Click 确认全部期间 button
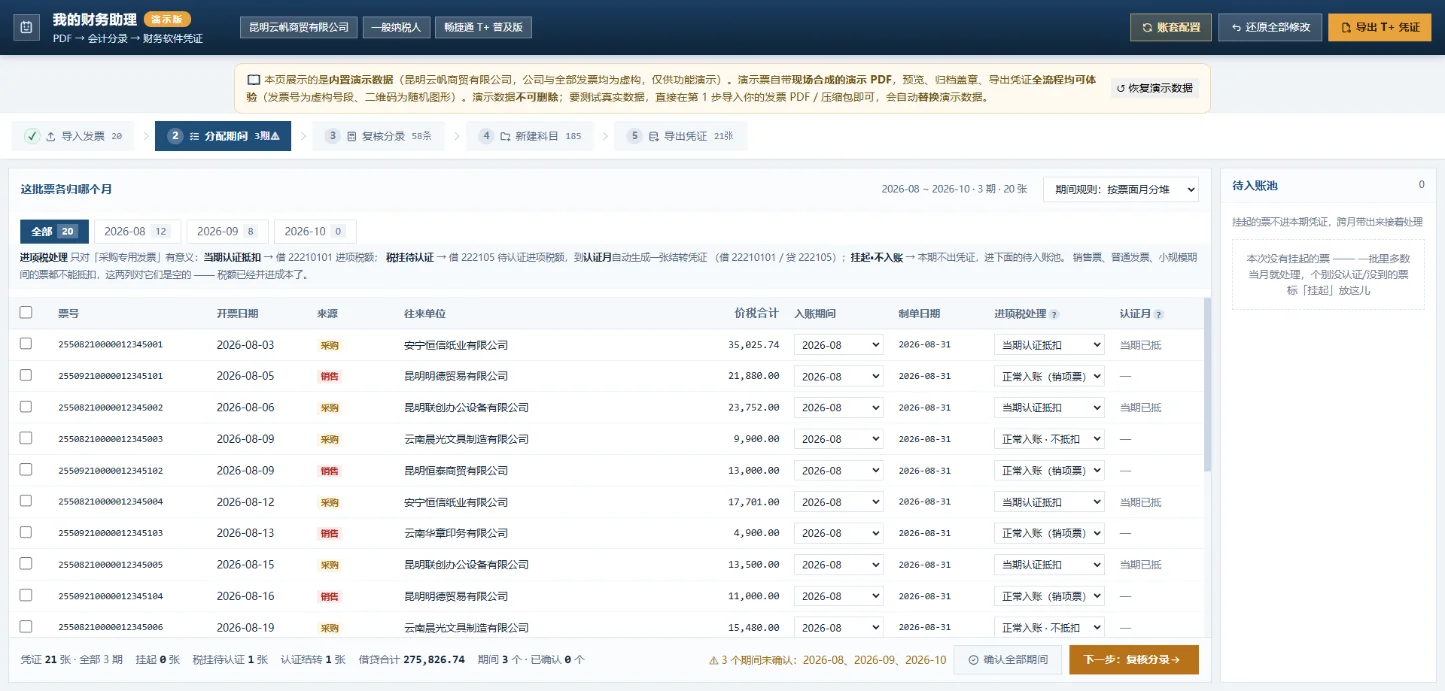Image resolution: width=1445 pixels, height=691 pixels. tap(1008, 660)
